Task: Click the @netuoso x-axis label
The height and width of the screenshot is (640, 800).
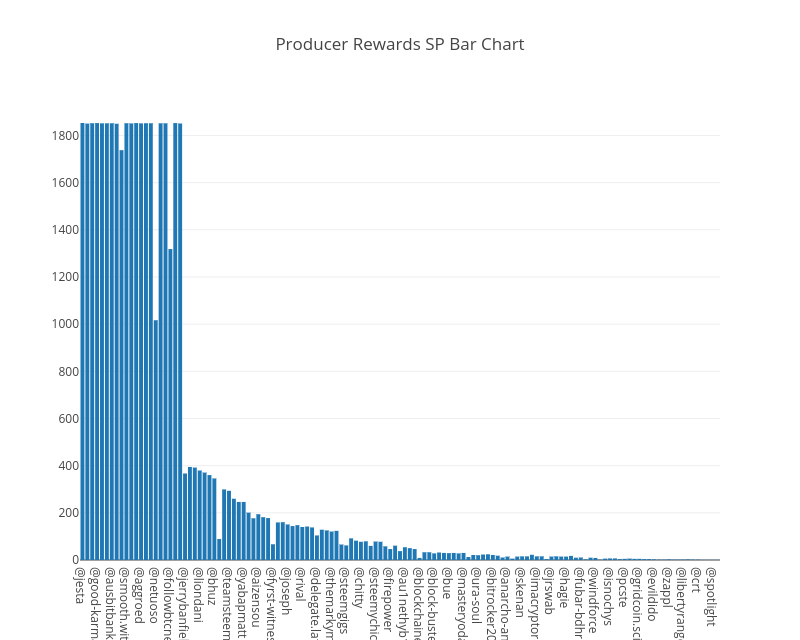Action: [154, 596]
